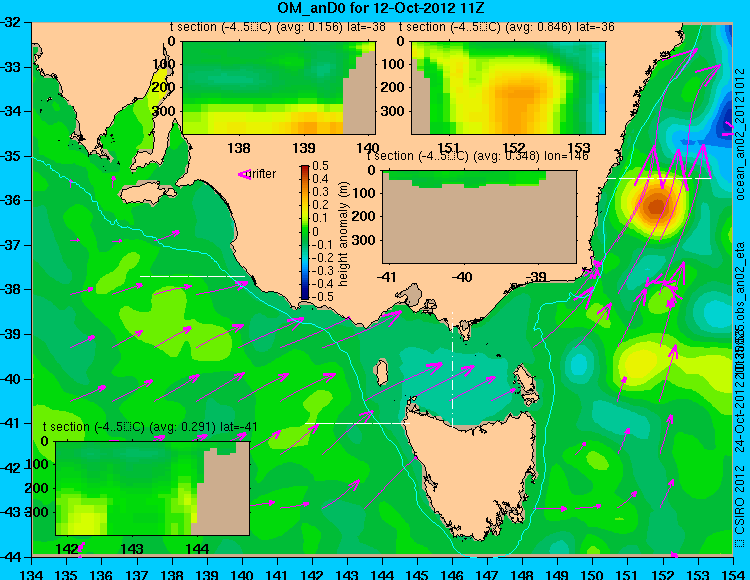Image resolution: width=750 pixels, height=580 pixels.
Task: Click the -40 tick in lon=146 inset
Action: 462,277
